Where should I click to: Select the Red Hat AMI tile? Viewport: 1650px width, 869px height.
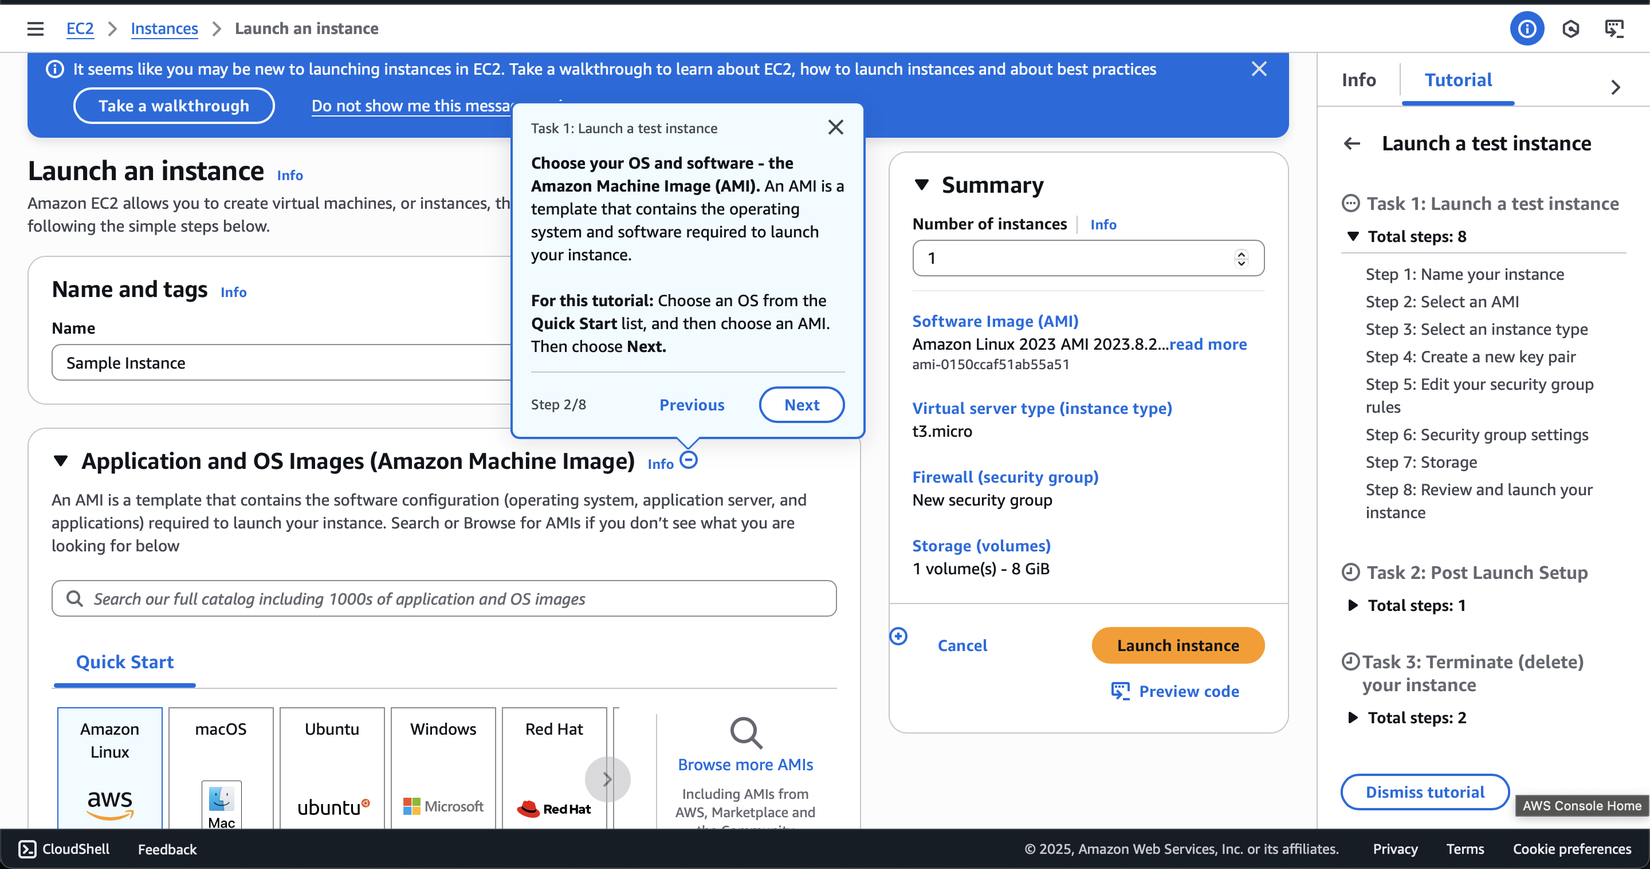coord(554,768)
